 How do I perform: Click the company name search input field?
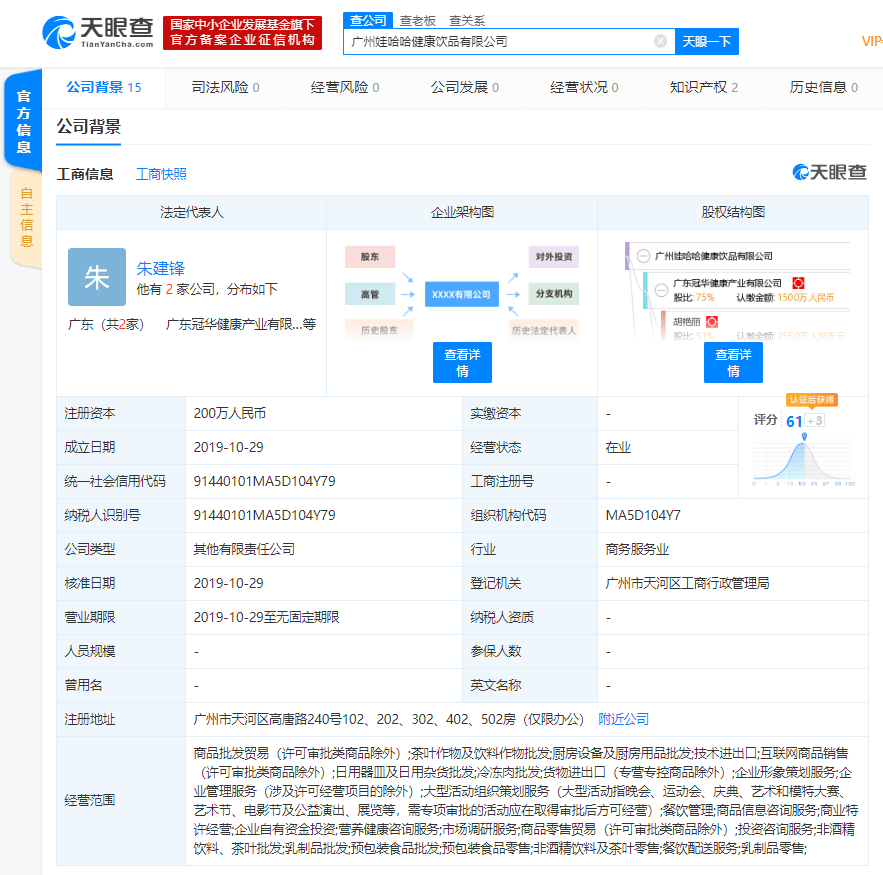500,41
